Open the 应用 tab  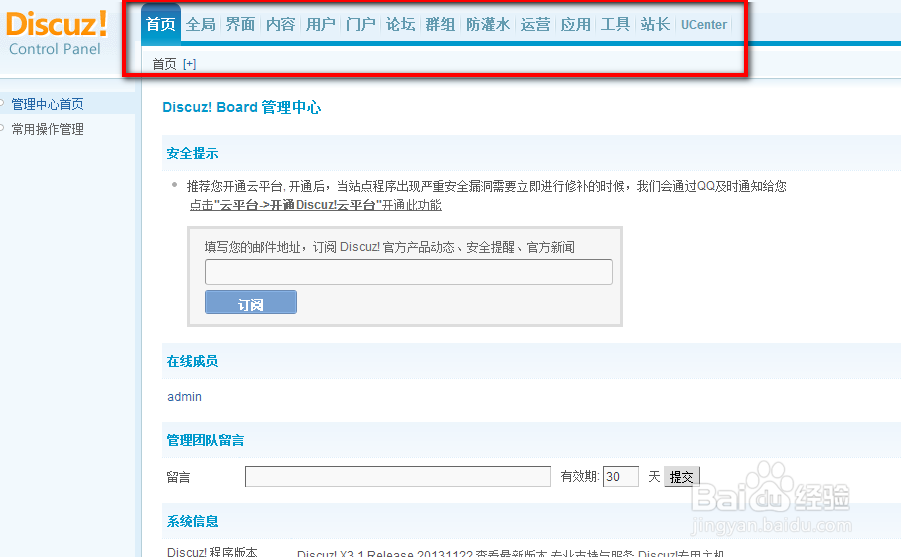(x=576, y=24)
